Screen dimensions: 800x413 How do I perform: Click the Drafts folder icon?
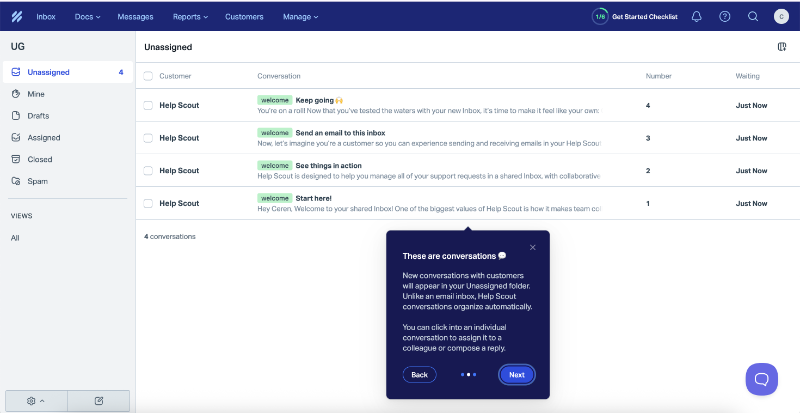pos(16,116)
